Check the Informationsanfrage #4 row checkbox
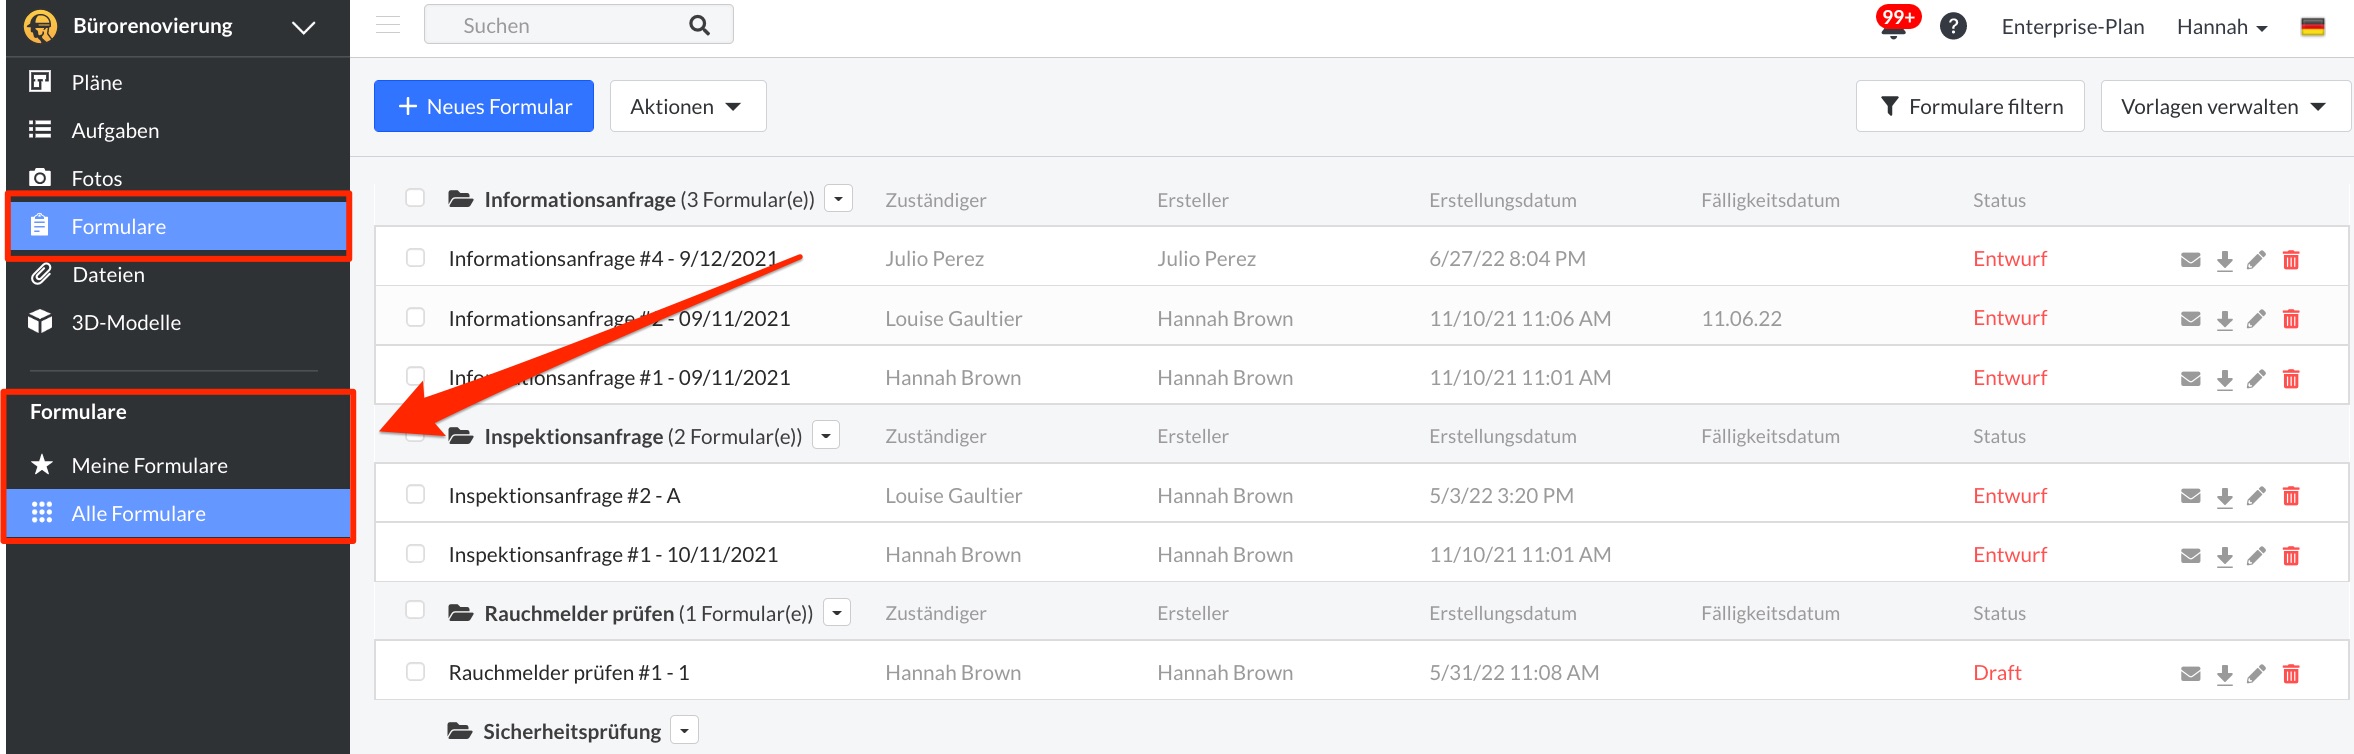Image resolution: width=2354 pixels, height=754 pixels. tap(415, 258)
